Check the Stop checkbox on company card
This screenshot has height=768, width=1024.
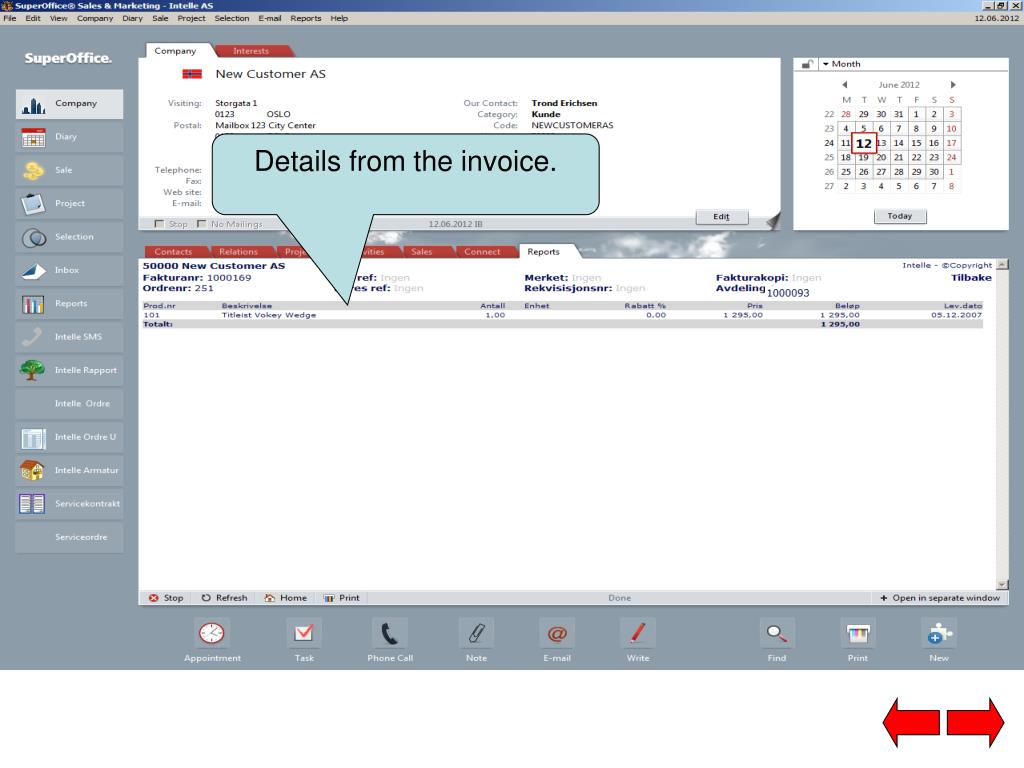coord(159,224)
